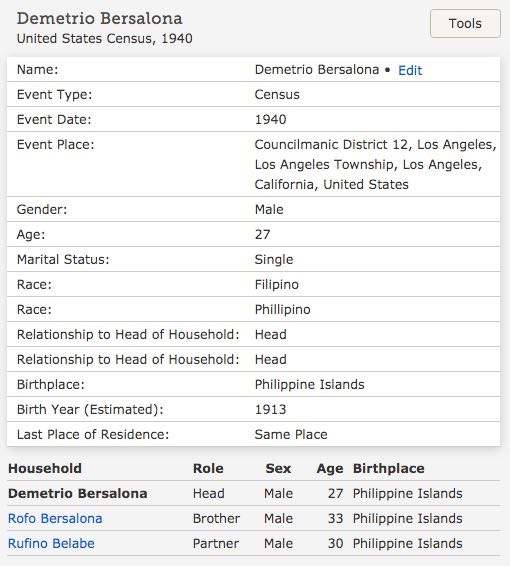Click the Age column header
Viewport: 510px width, 566px height.
click(330, 469)
